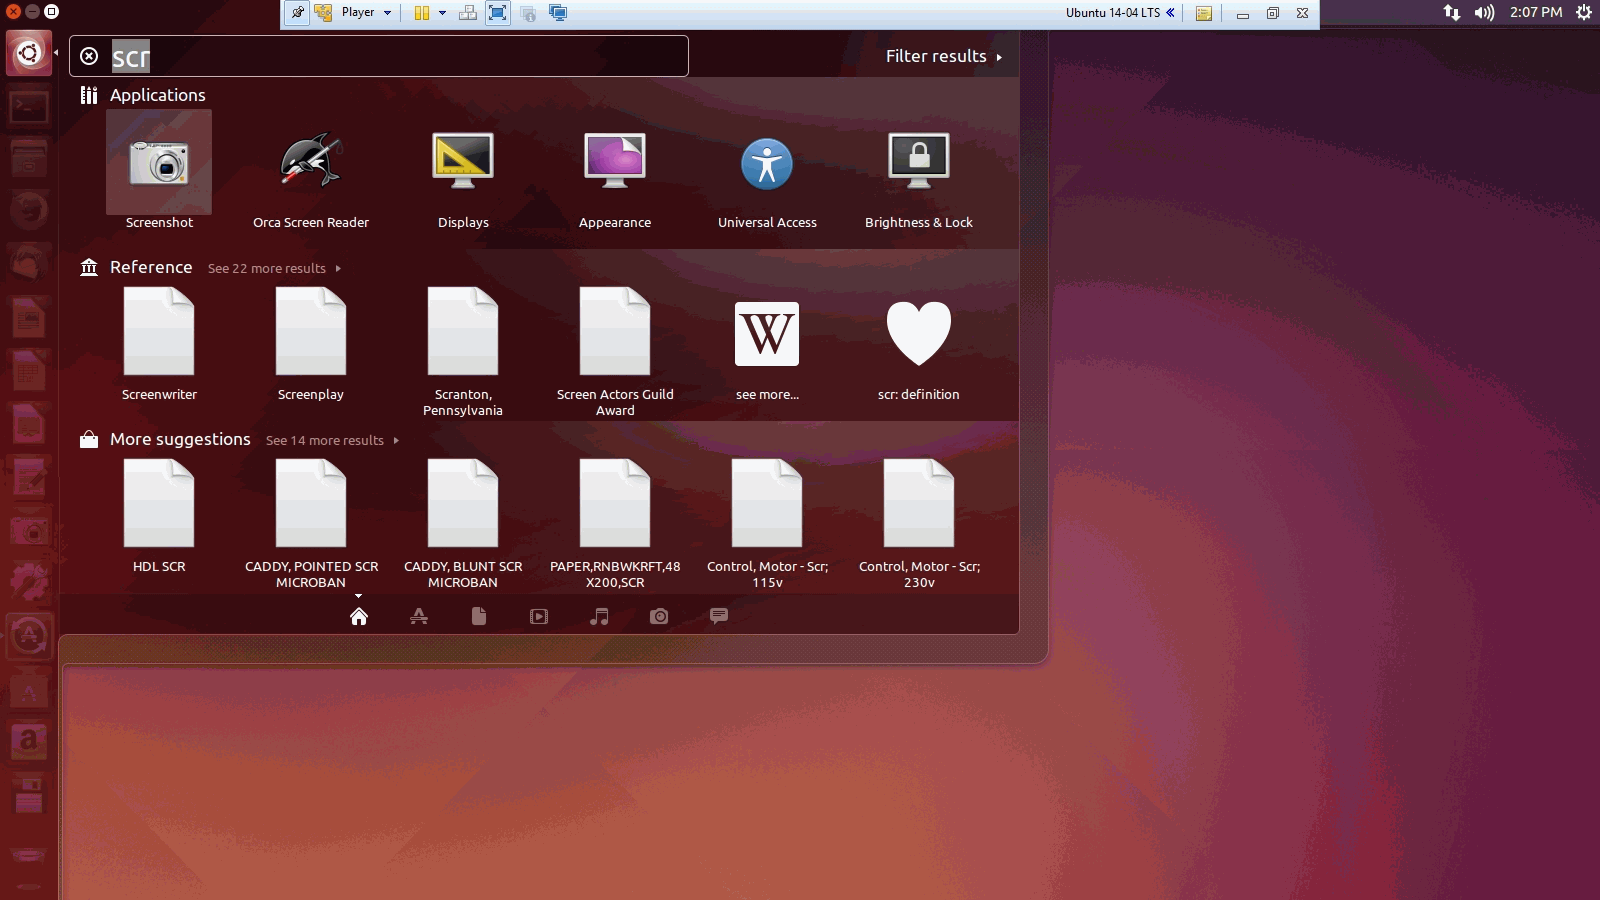Viewport: 1600px width, 900px height.
Task: Switch to the Photos lens in the Dash
Action: 659,616
